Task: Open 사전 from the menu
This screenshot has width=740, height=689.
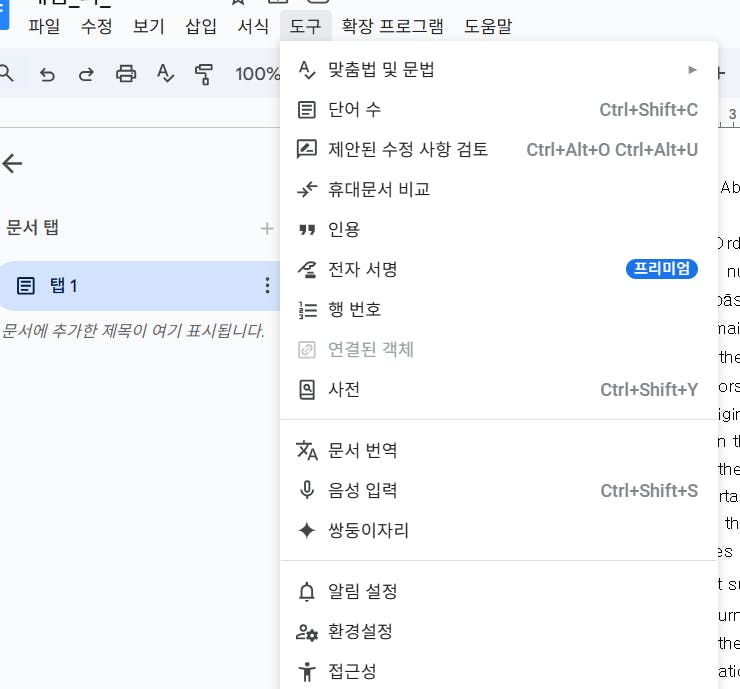Action: point(498,390)
